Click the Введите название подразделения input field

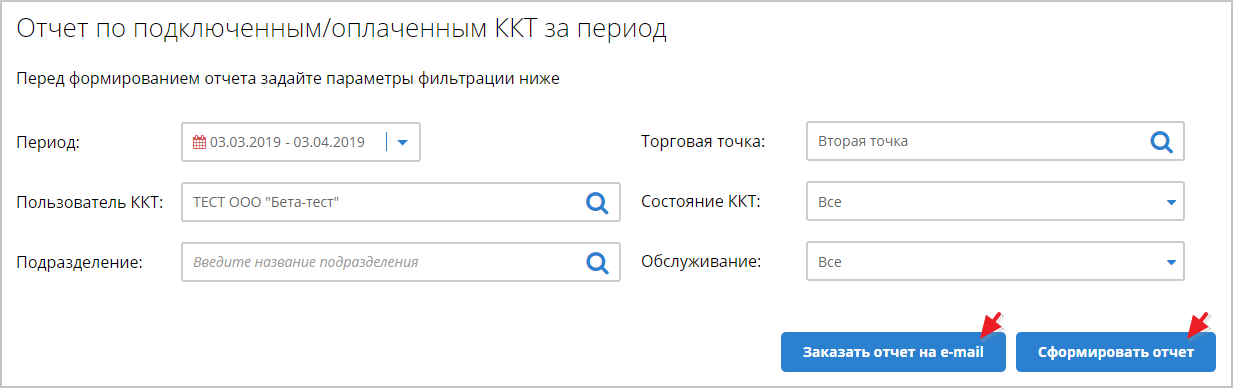(x=401, y=262)
